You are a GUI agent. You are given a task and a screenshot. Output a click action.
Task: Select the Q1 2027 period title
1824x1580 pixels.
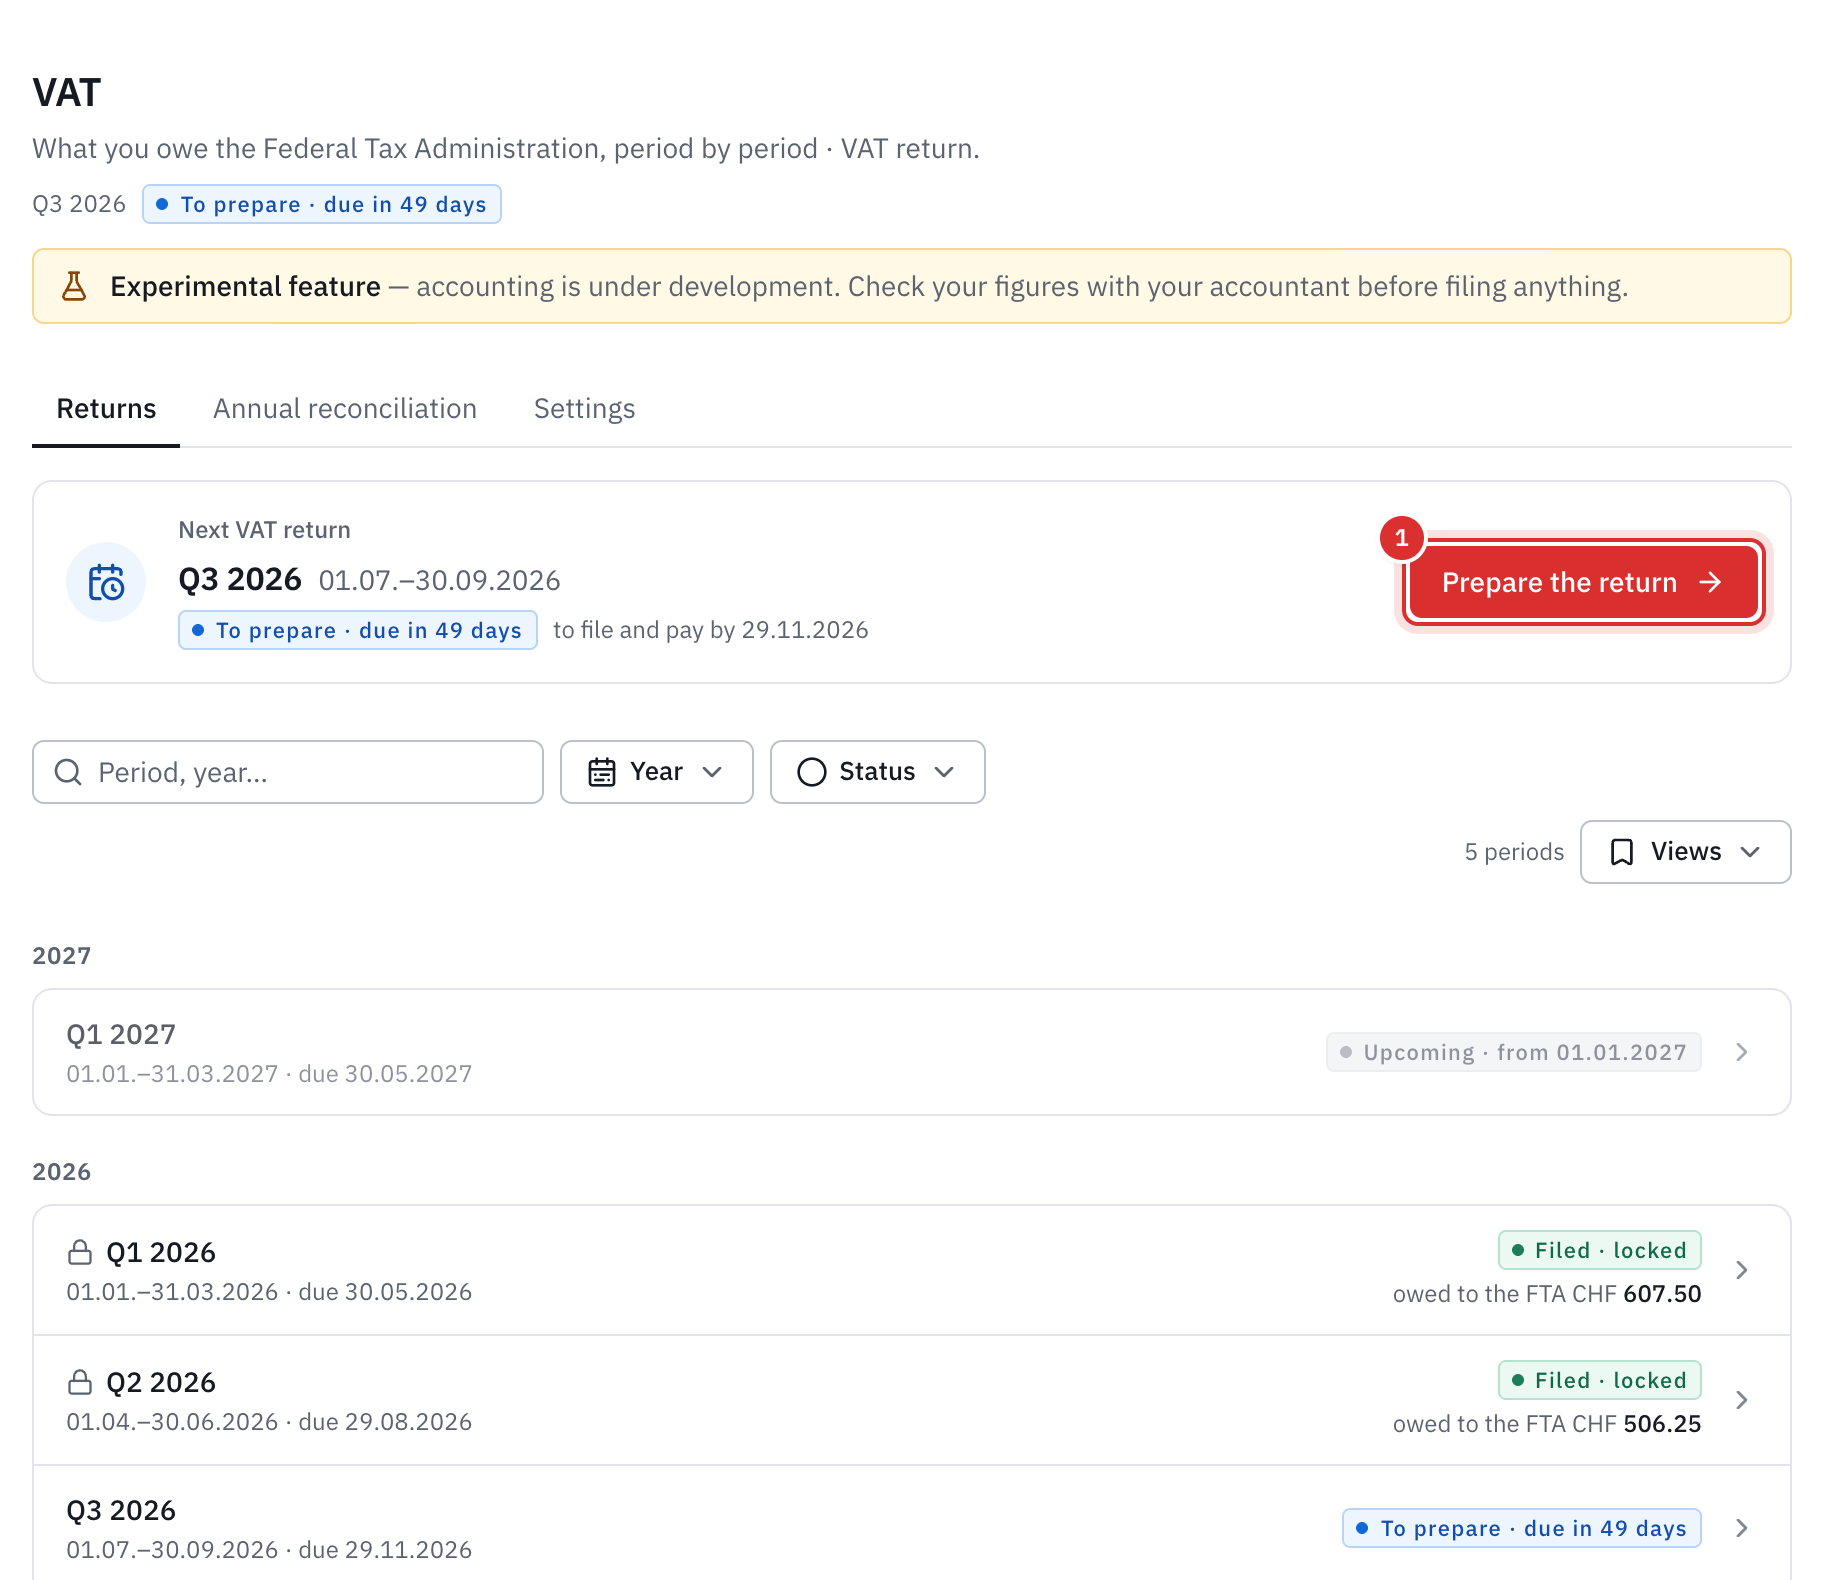pos(121,1034)
